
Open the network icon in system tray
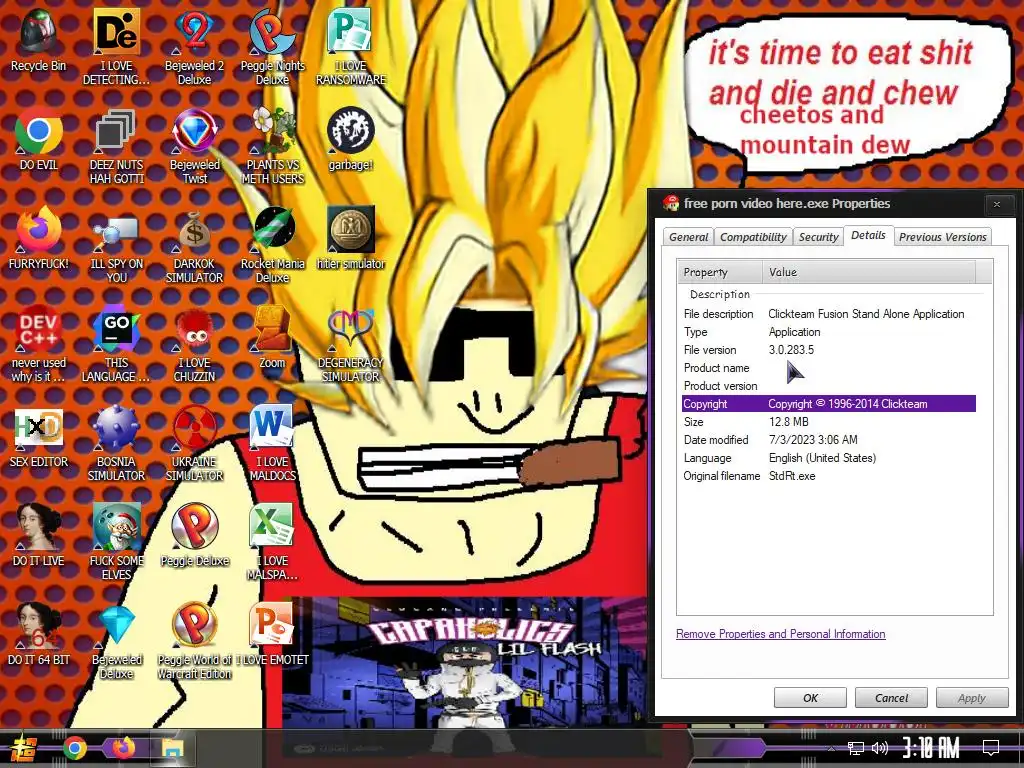pyautogui.click(x=856, y=748)
